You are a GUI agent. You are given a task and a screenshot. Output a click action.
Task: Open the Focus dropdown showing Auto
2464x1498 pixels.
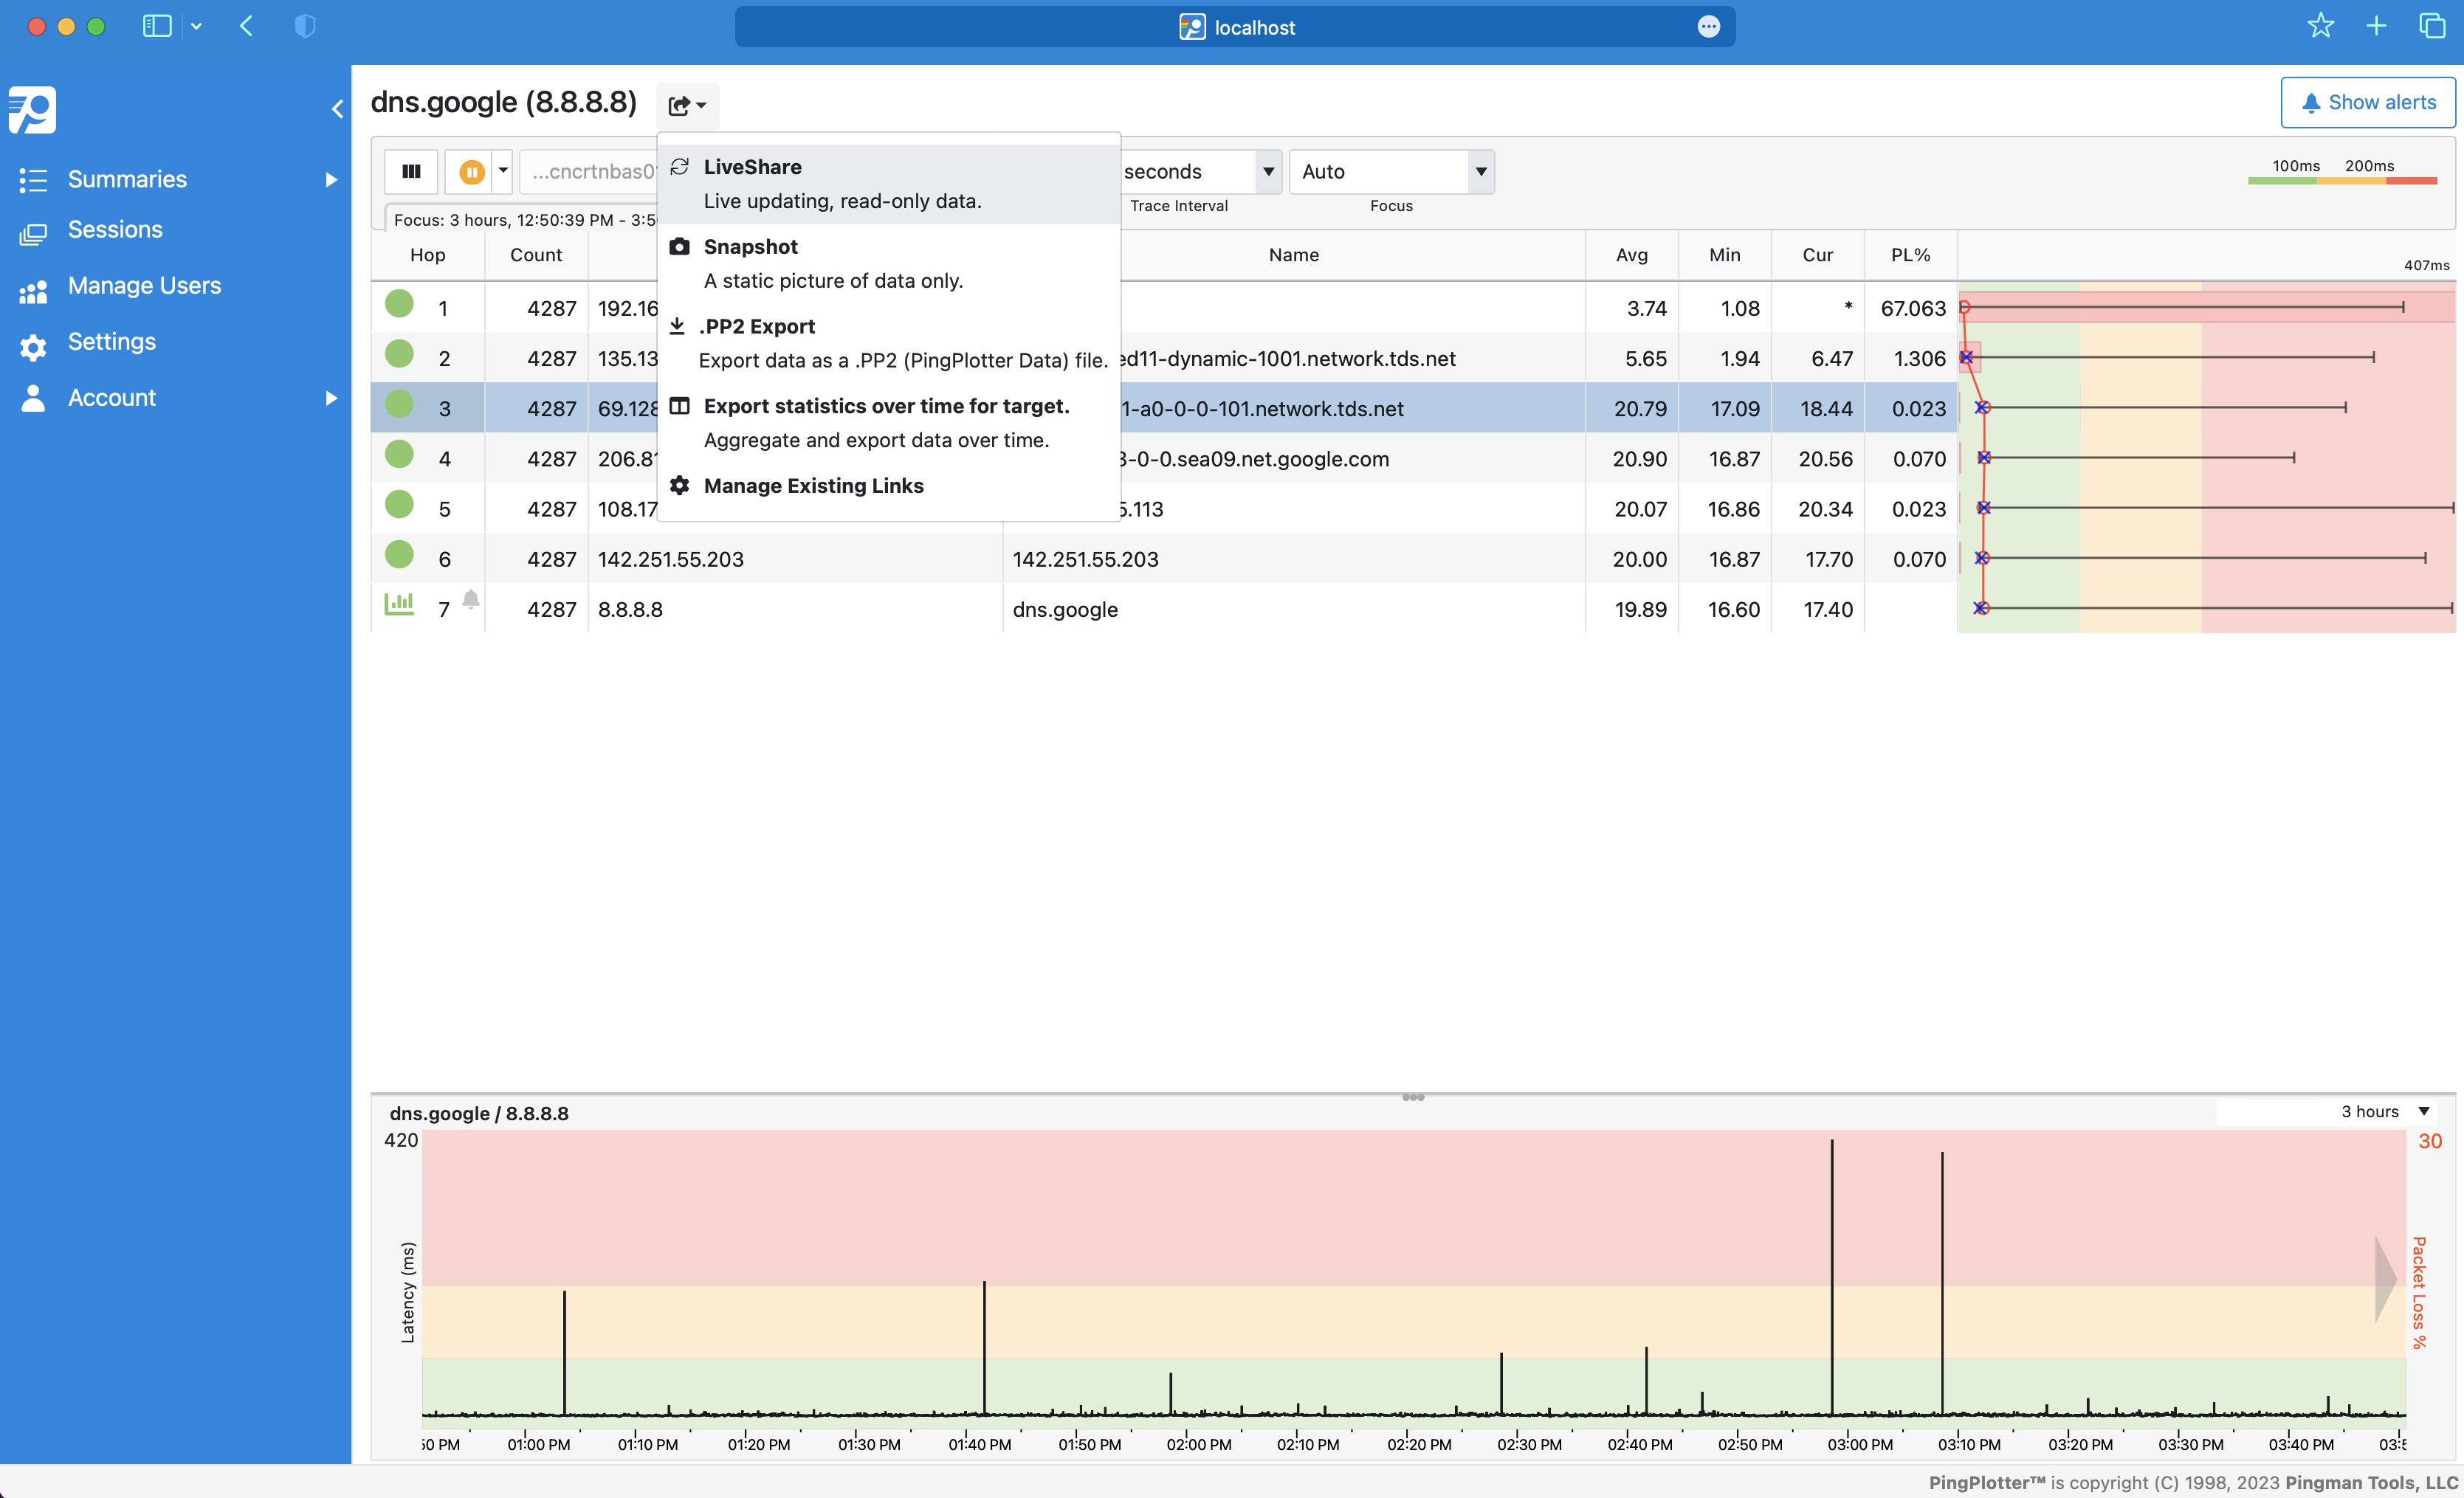[1391, 172]
